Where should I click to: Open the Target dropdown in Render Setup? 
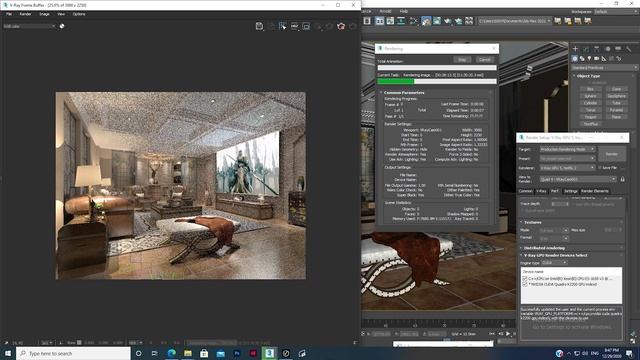point(567,149)
